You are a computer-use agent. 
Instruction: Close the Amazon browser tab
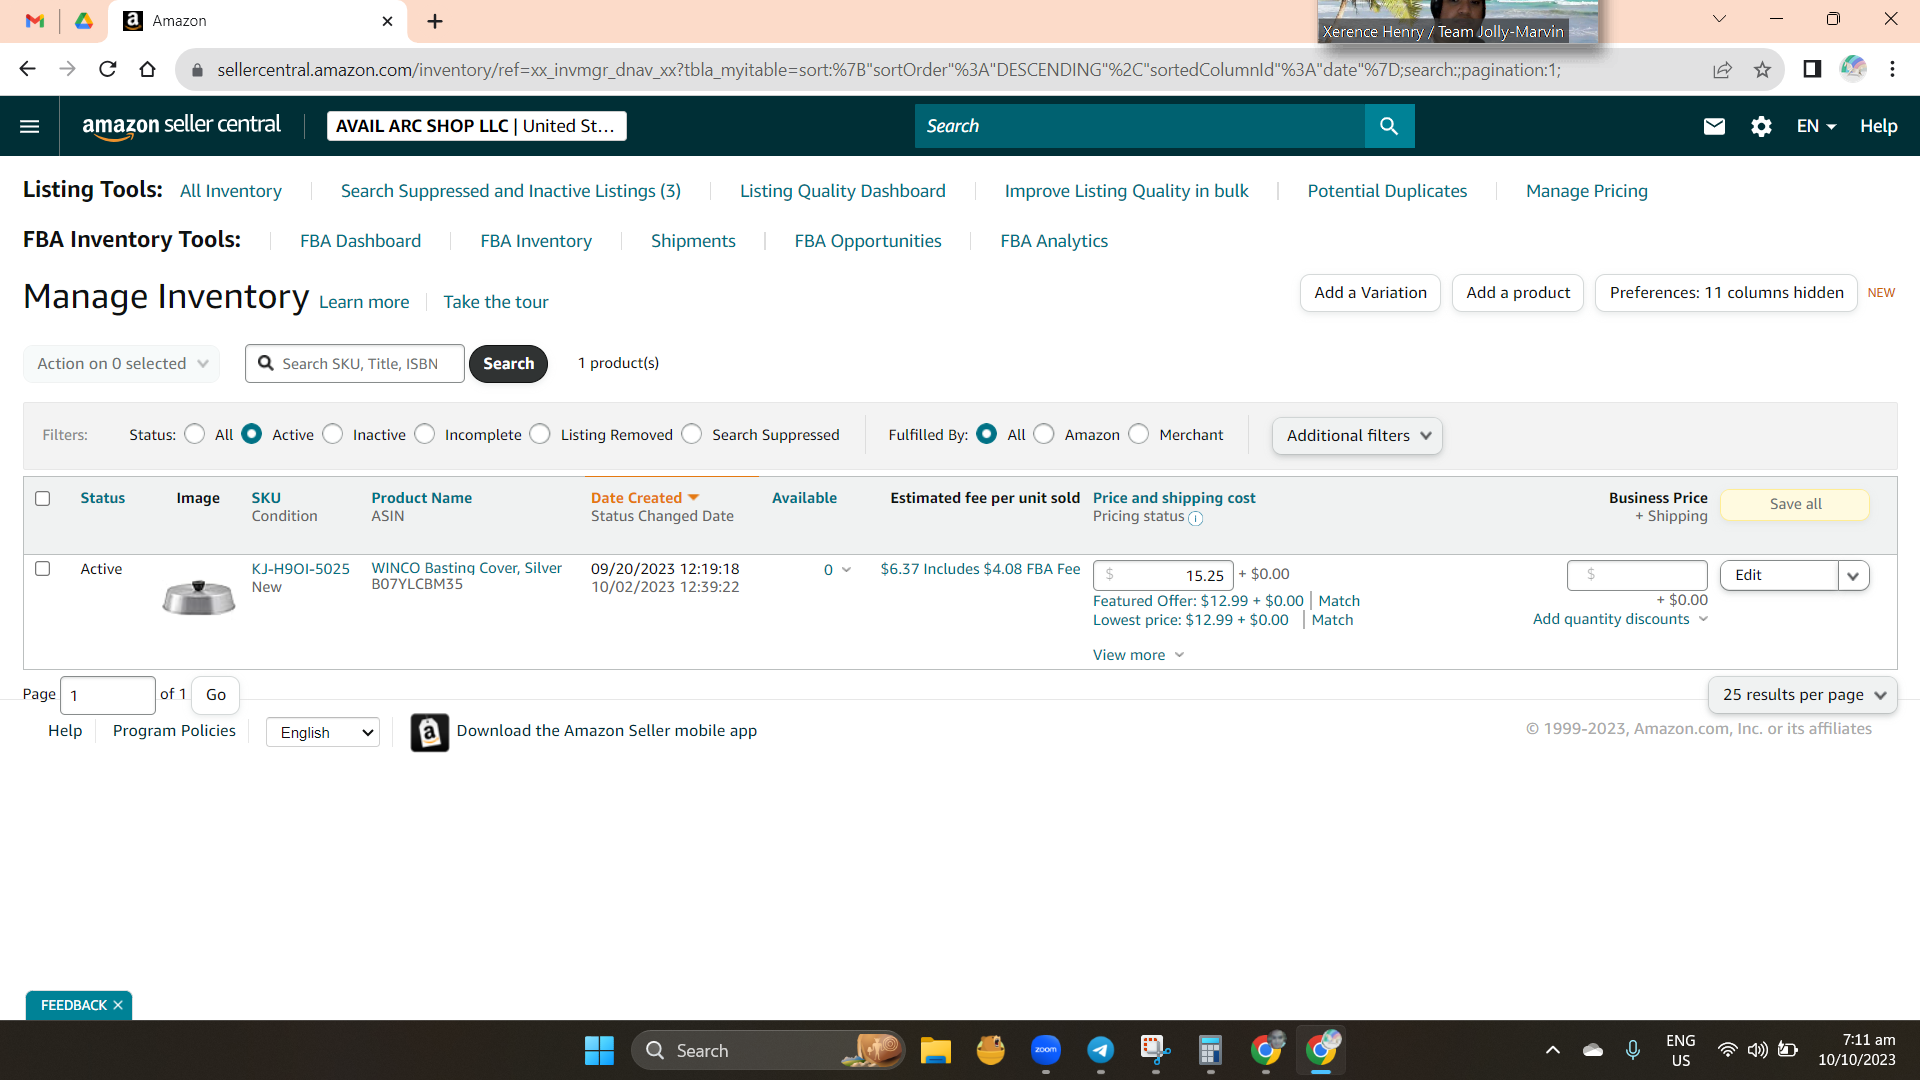(x=388, y=21)
